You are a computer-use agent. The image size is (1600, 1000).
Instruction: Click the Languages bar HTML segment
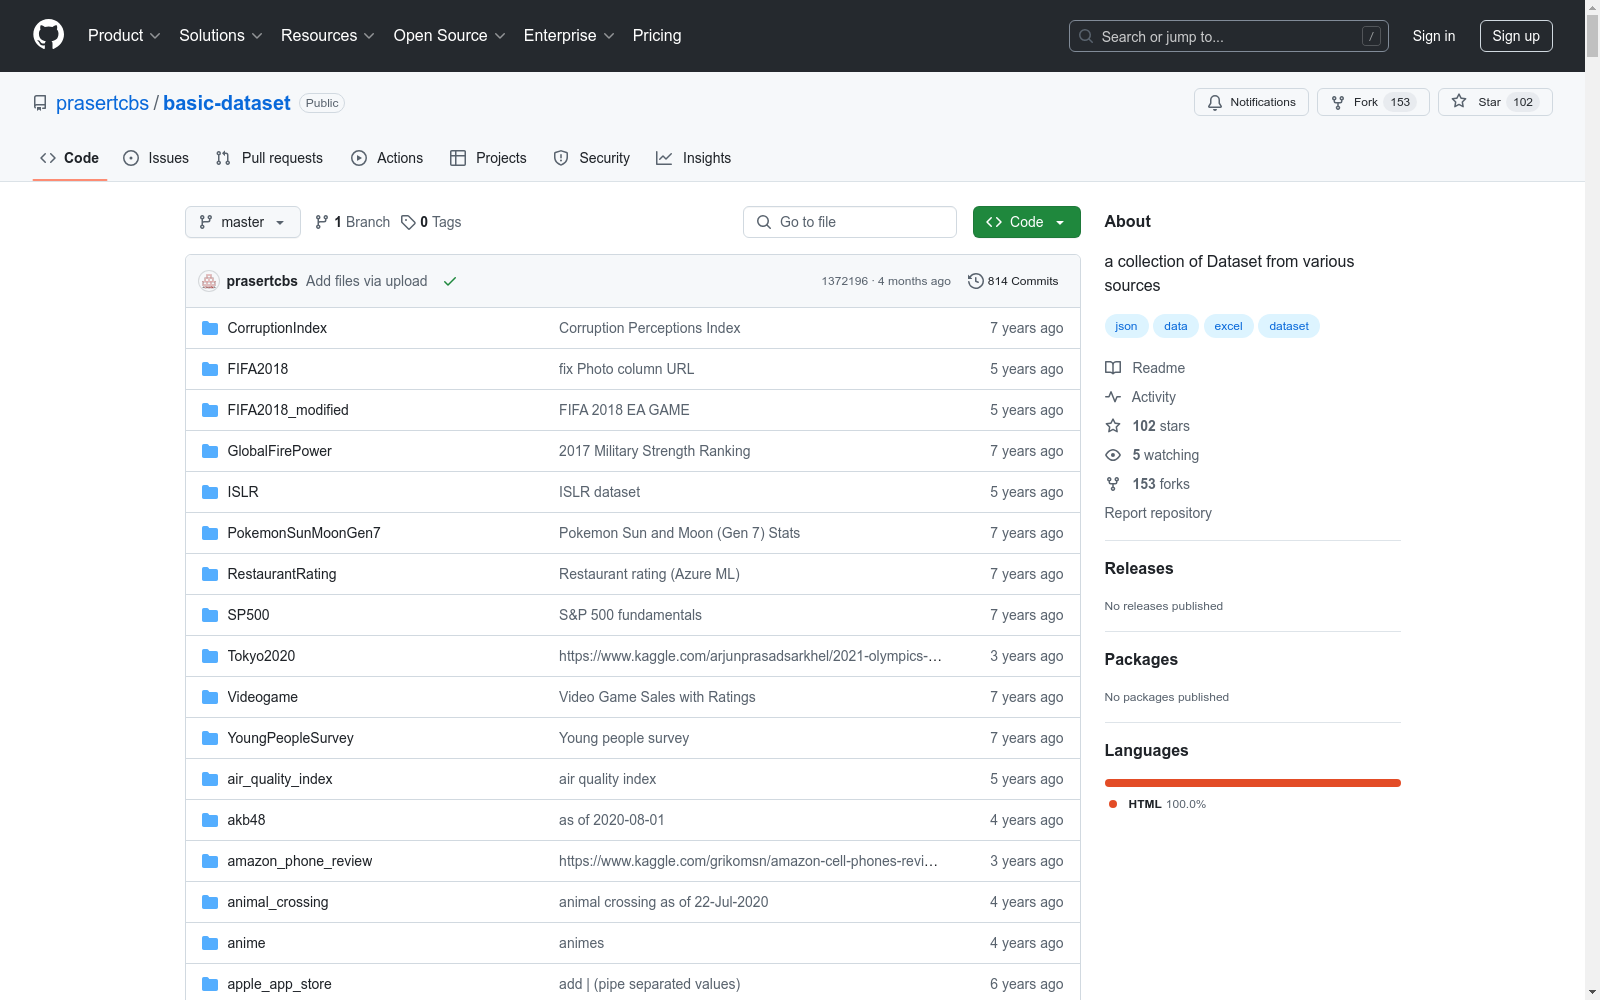(x=1253, y=783)
